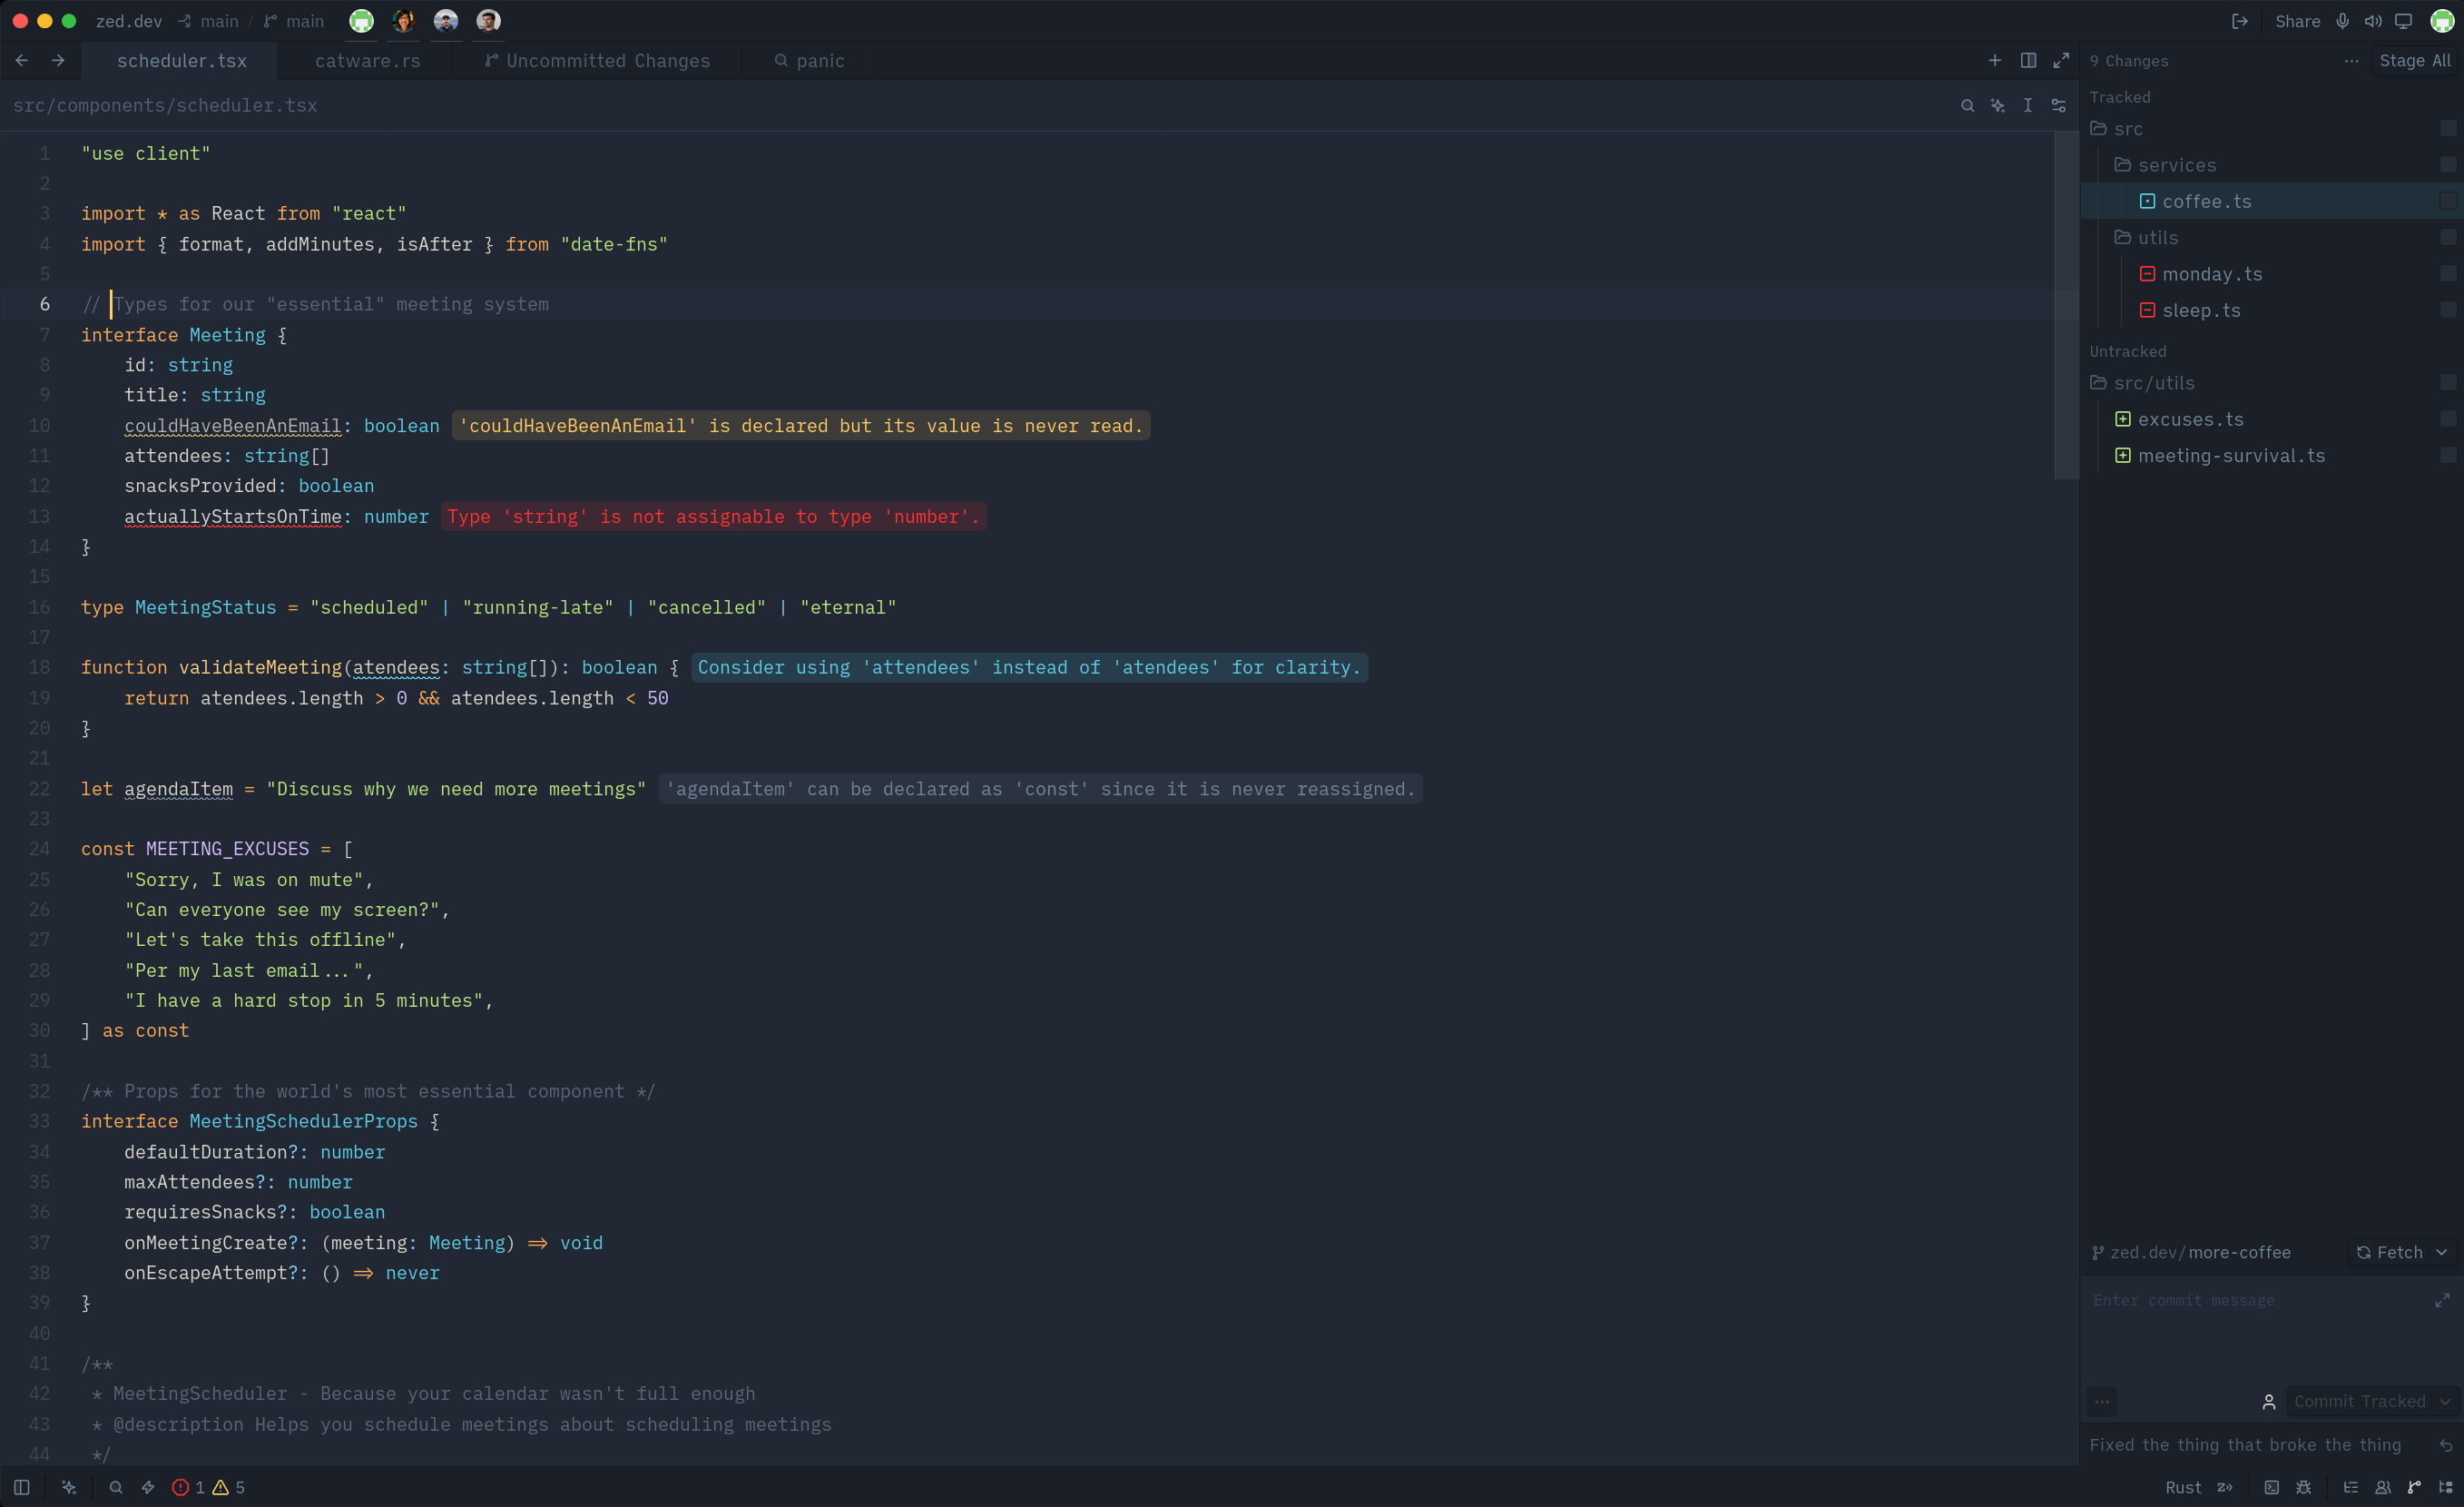Zoom the editor pane with expand arrows icon
The height and width of the screenshot is (1507, 2464).
2061,61
